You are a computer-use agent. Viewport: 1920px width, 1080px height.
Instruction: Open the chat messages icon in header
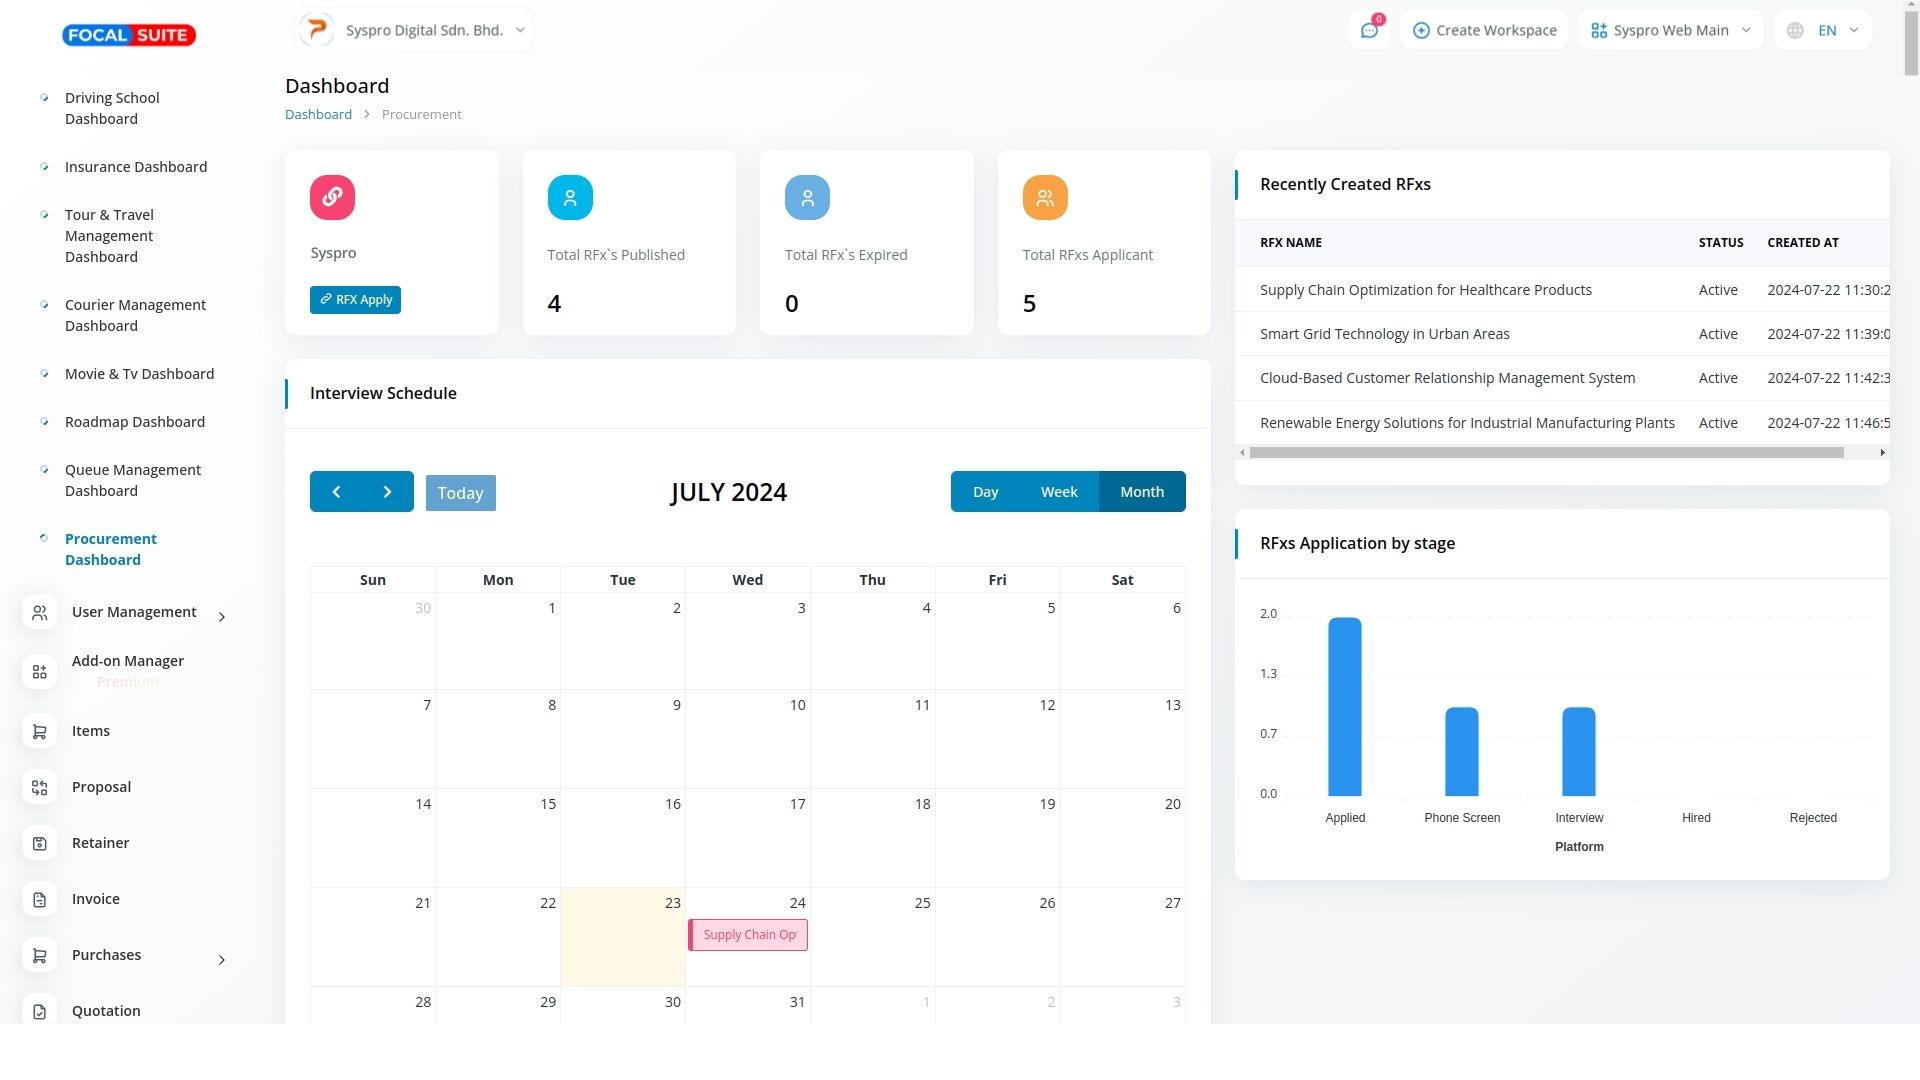1369,30
